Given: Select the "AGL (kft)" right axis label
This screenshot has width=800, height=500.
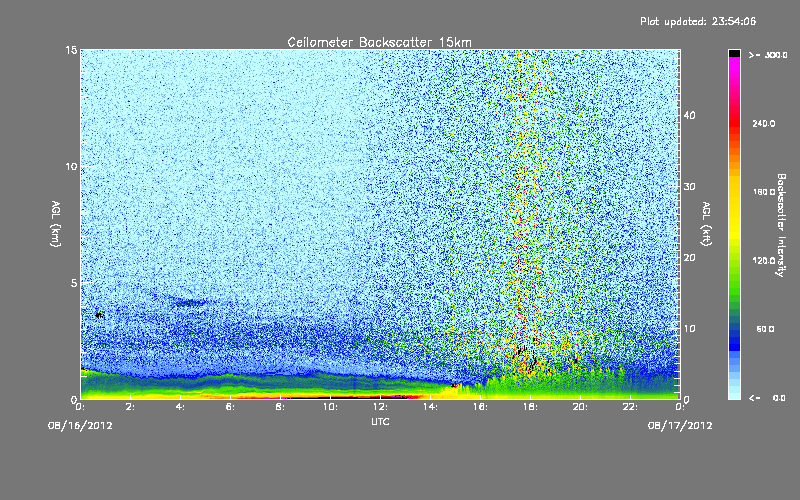Looking at the screenshot, I should click(706, 223).
